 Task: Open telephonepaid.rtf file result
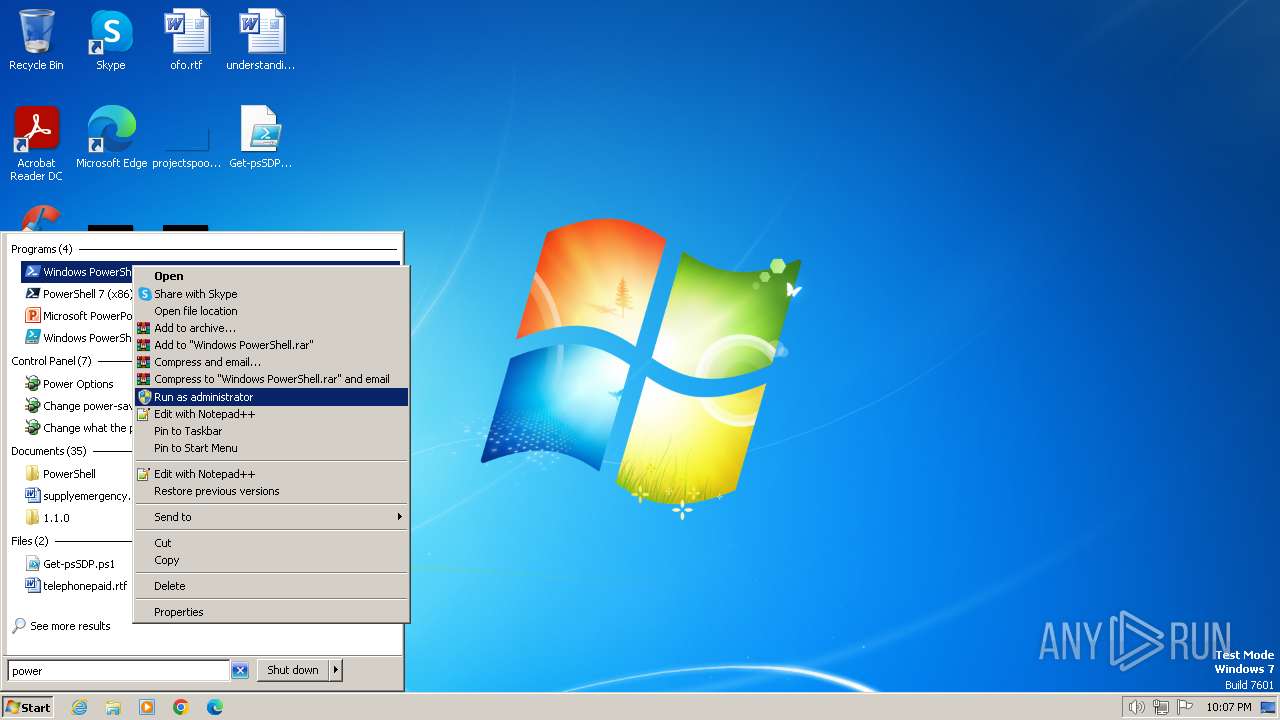point(78,586)
